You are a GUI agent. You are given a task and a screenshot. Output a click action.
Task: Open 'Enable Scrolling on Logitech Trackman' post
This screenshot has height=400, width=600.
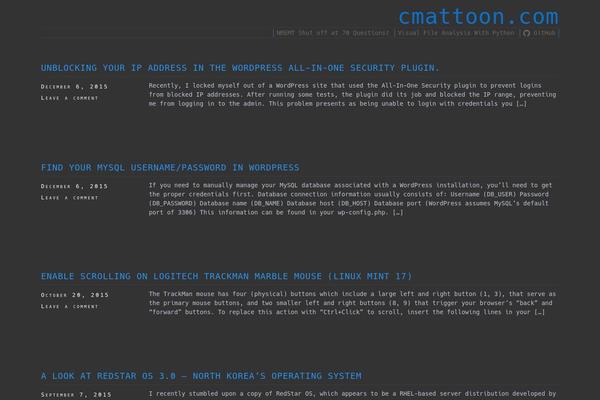click(226, 276)
